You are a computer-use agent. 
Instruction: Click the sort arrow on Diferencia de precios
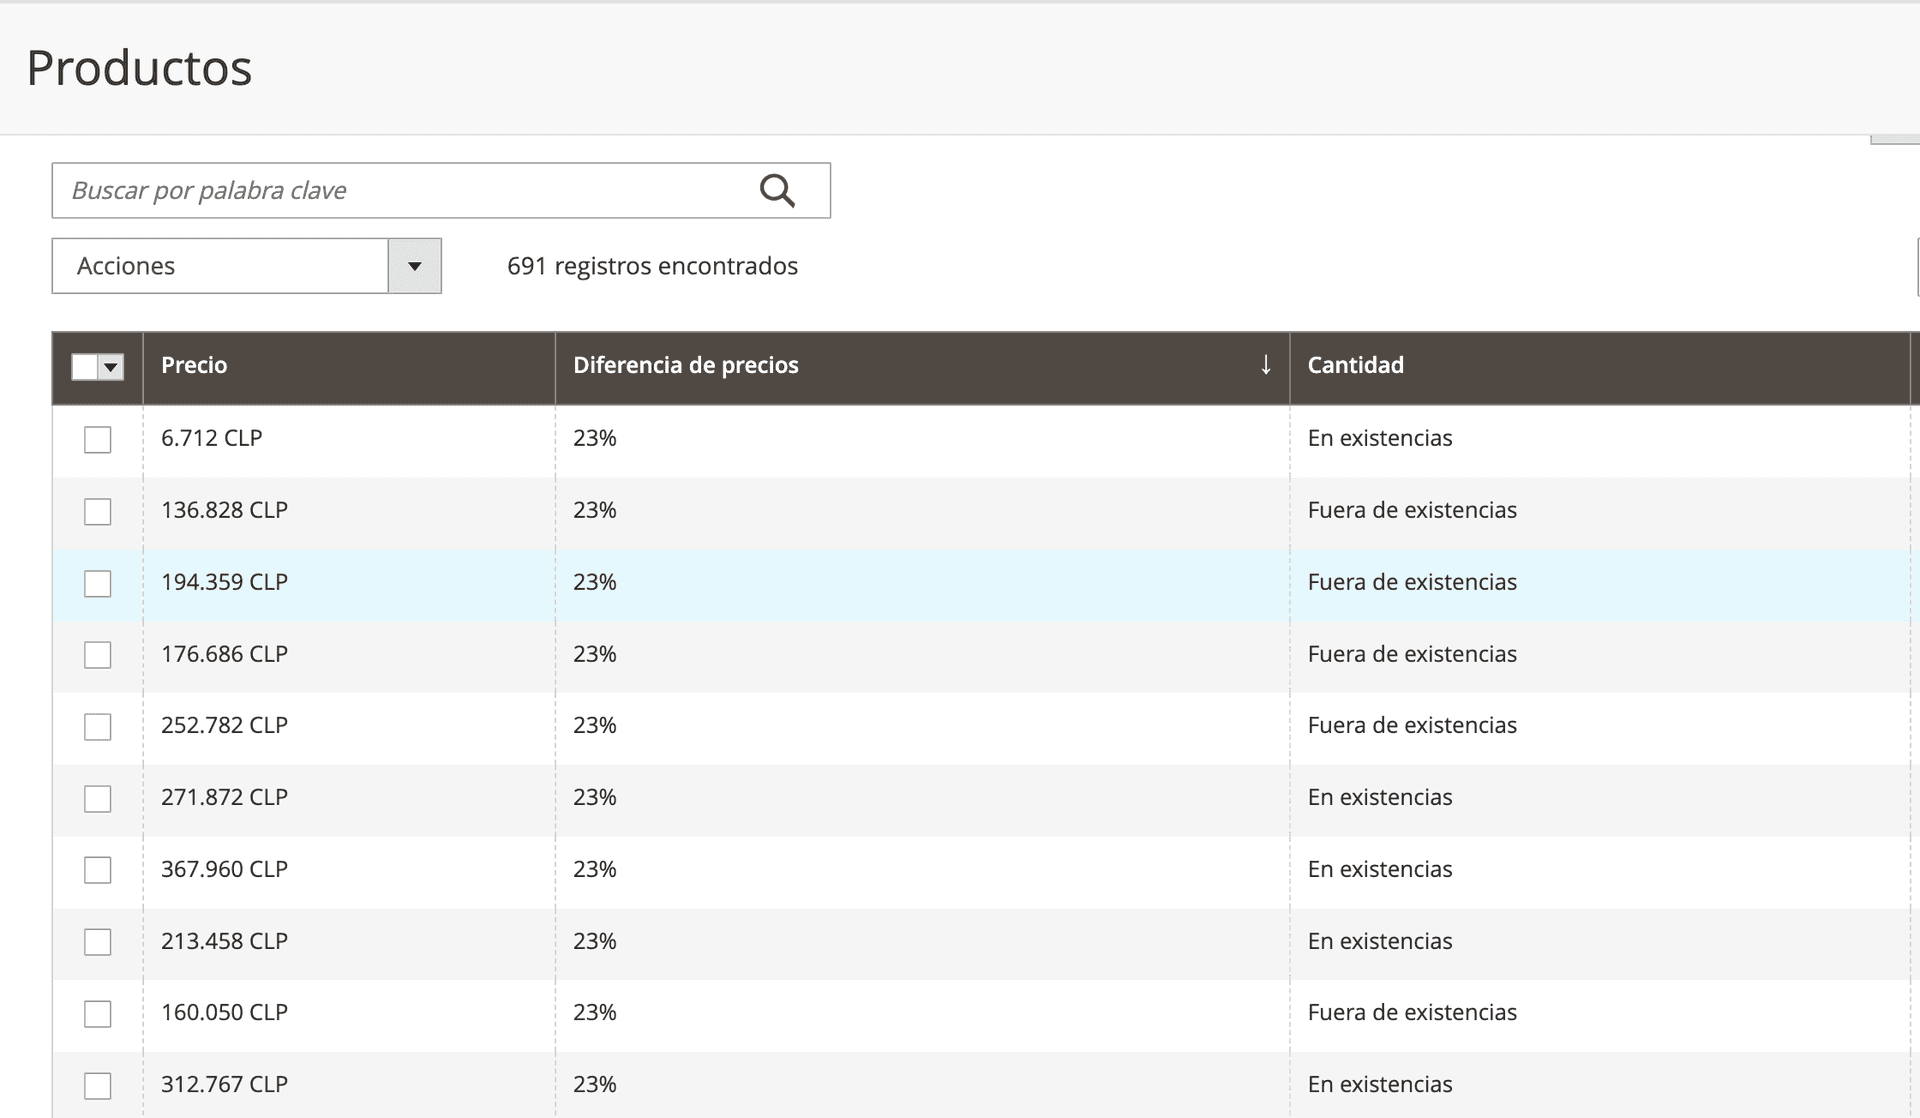click(x=1266, y=366)
